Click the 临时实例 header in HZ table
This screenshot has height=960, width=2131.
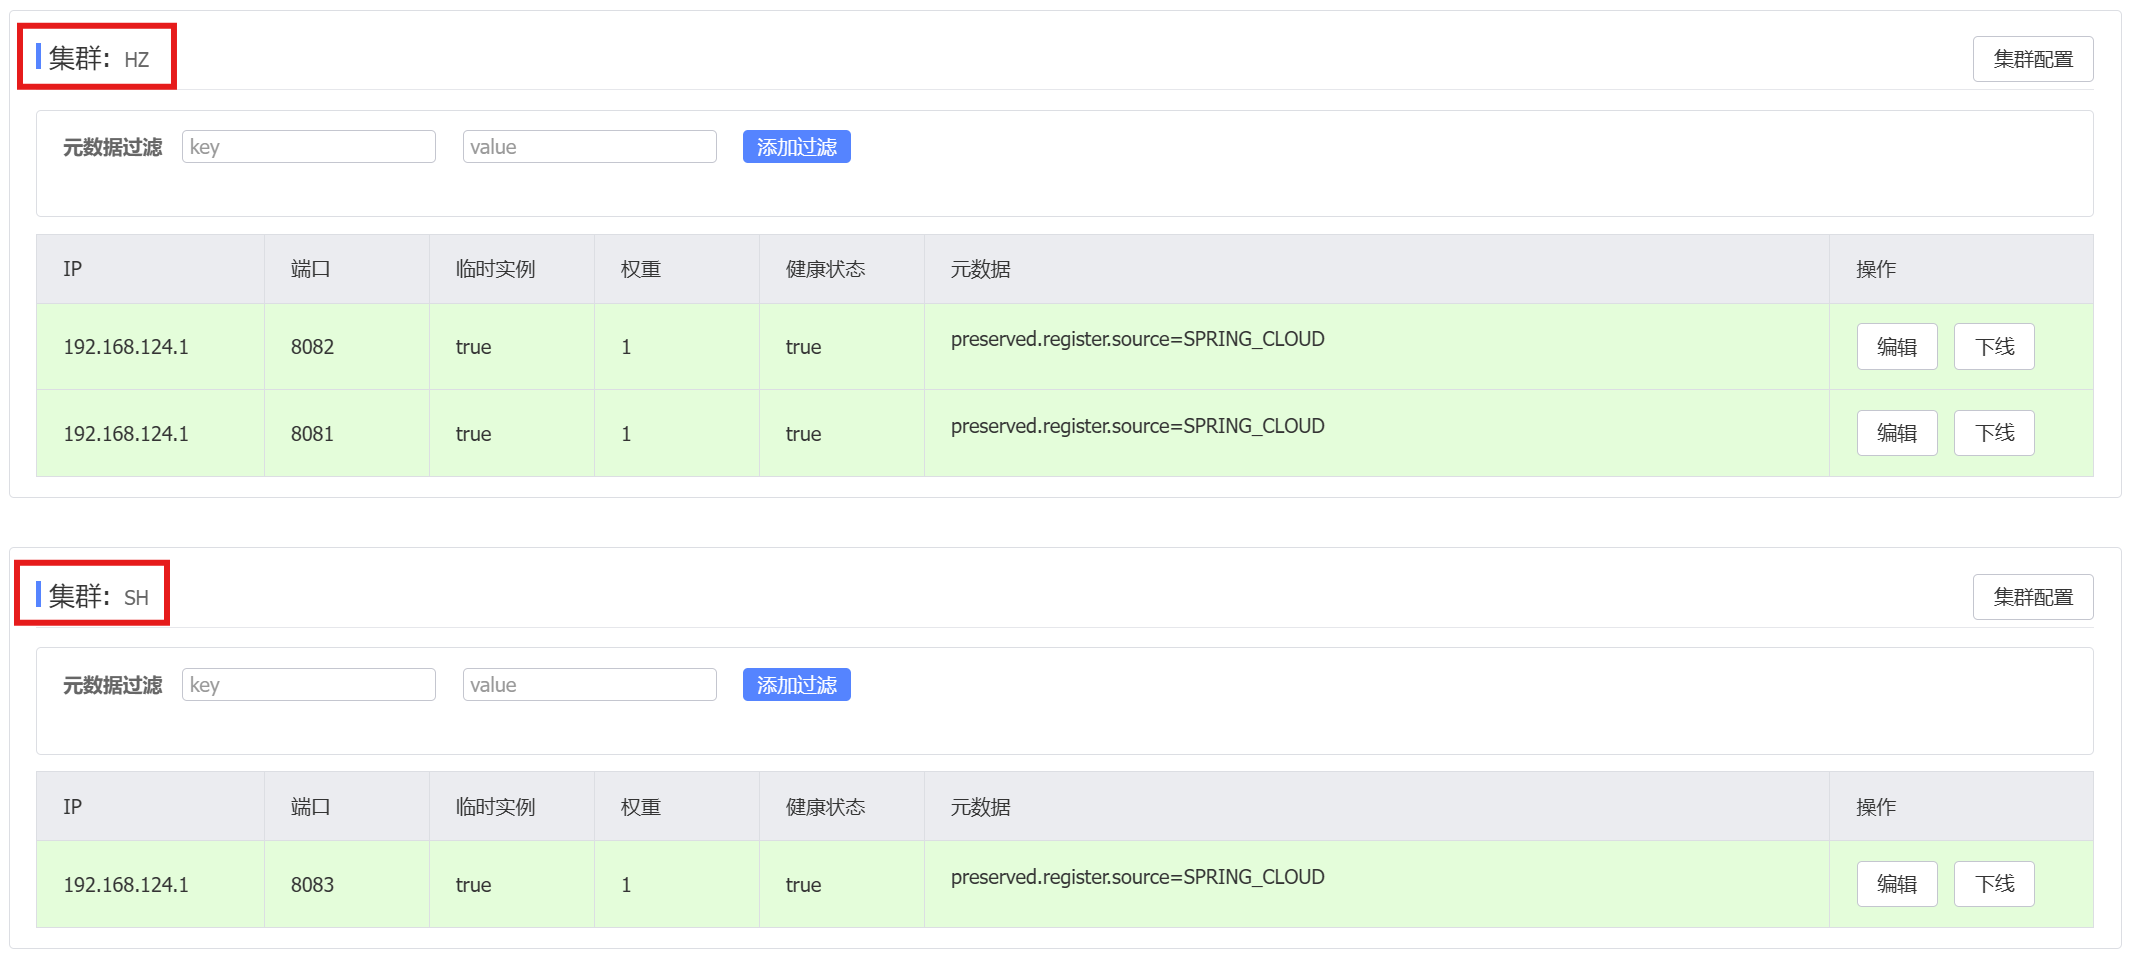pos(495,269)
